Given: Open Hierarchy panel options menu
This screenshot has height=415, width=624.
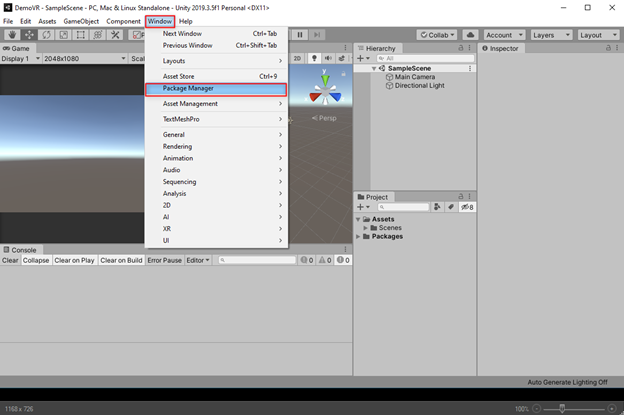Looking at the screenshot, I should (x=470, y=48).
